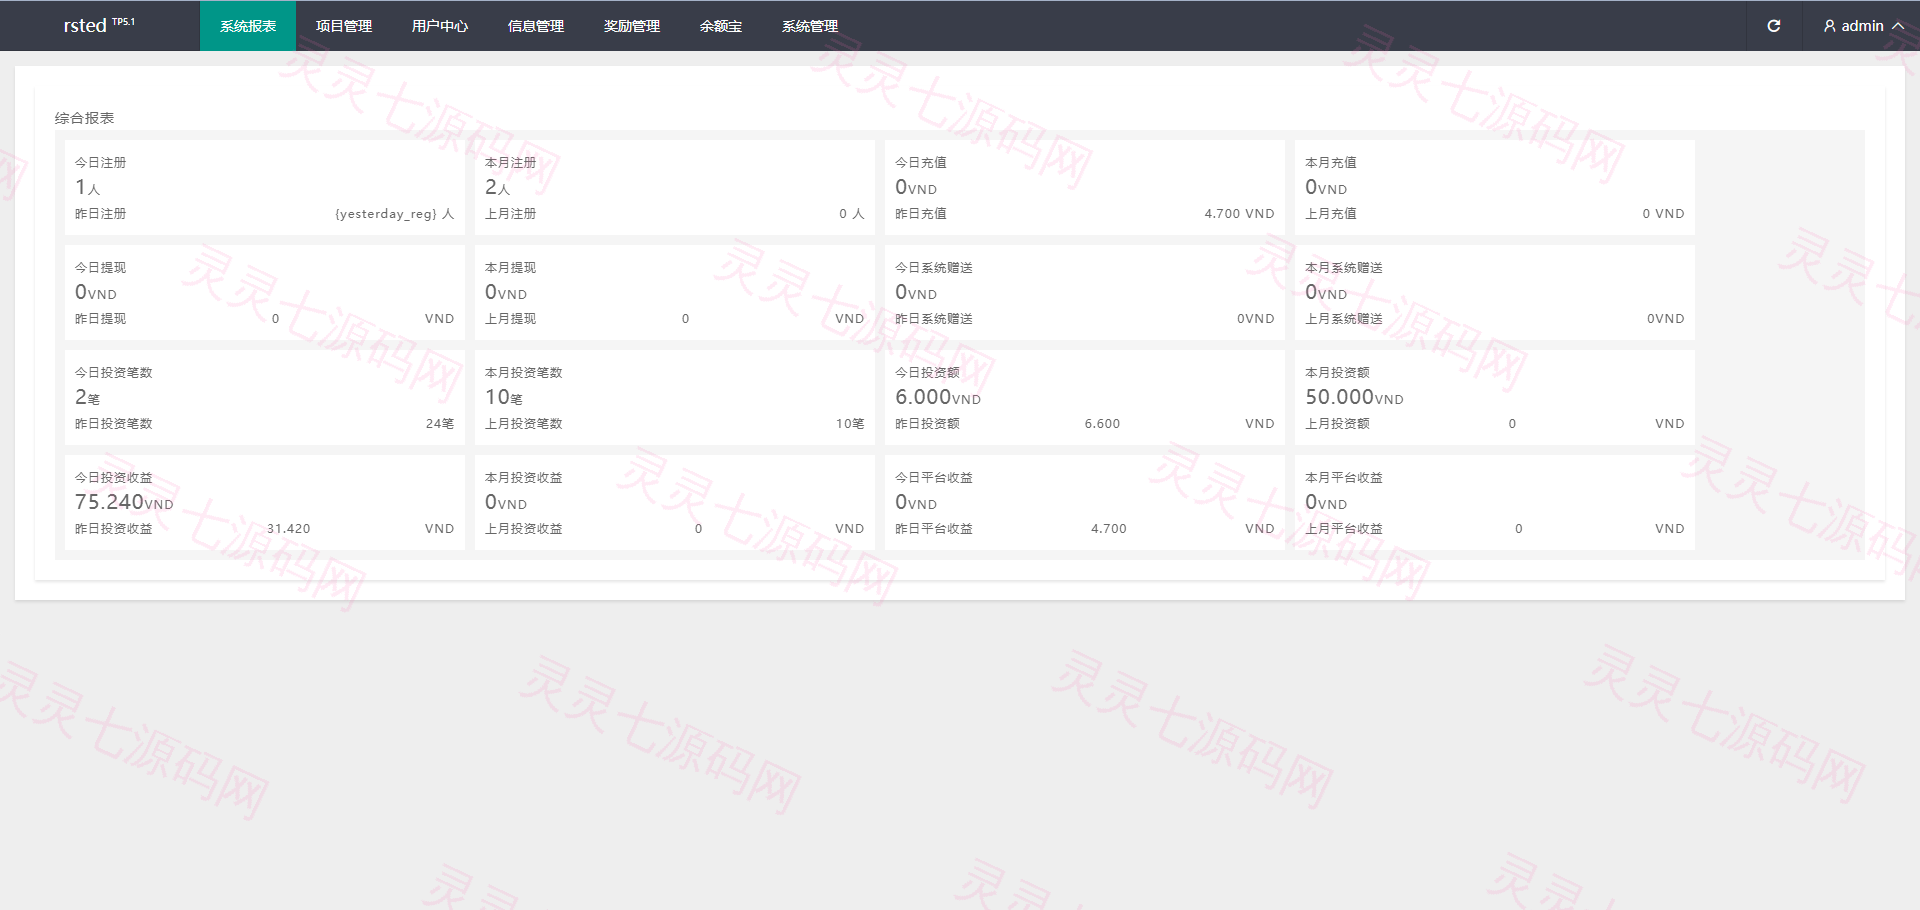Open the 余额宝 menu
This screenshot has width=1920, height=910.
(721, 26)
